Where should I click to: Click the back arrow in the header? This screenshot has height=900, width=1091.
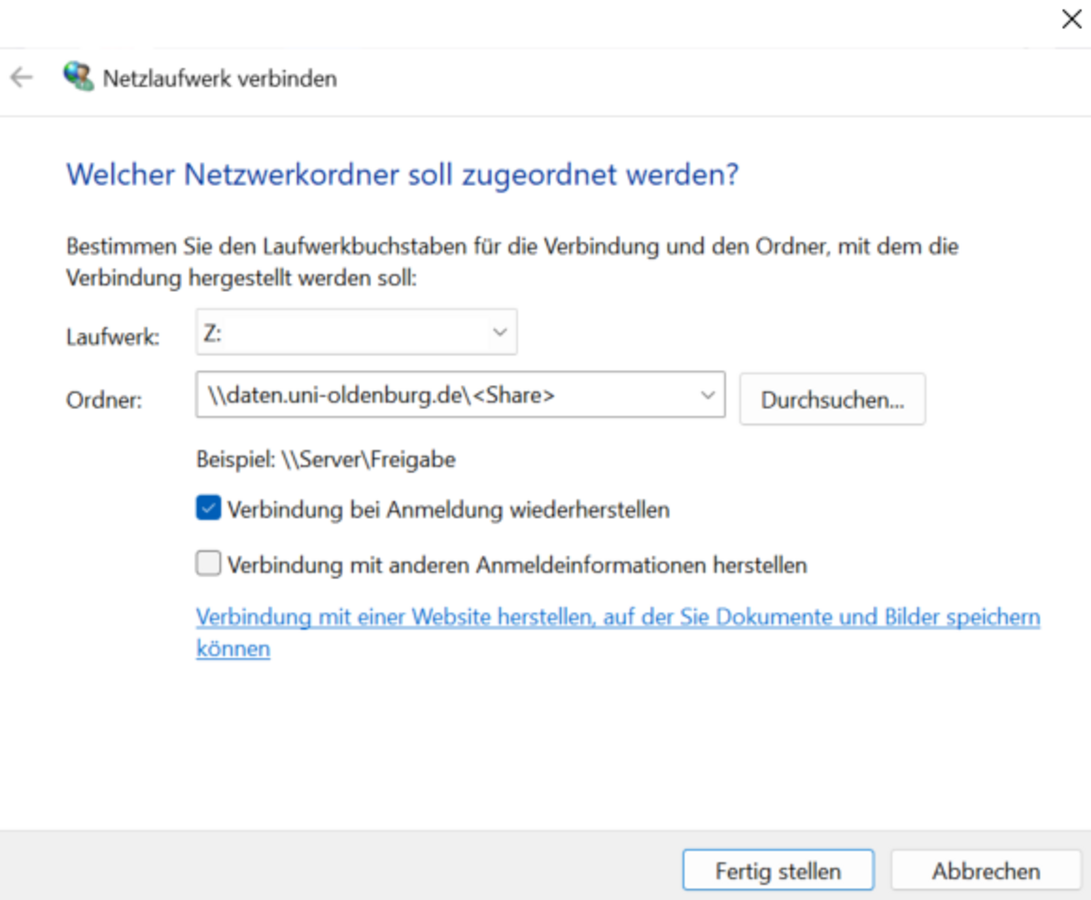(21, 78)
